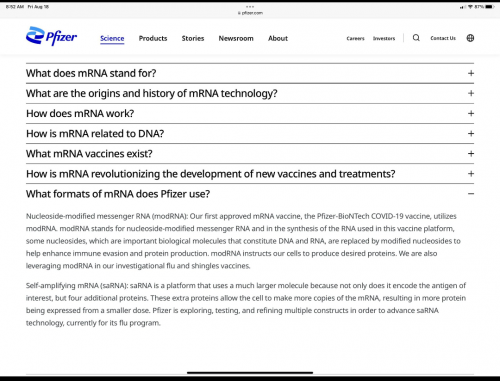Click heading 'What does mRNA stand for?'
500x381 pixels.
[91, 73]
